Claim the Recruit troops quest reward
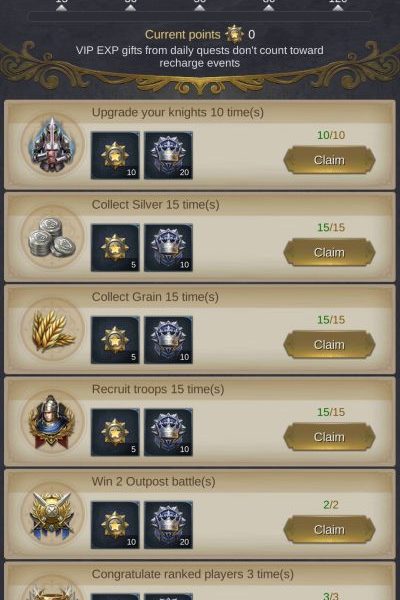This screenshot has height=600, width=400. [329, 437]
